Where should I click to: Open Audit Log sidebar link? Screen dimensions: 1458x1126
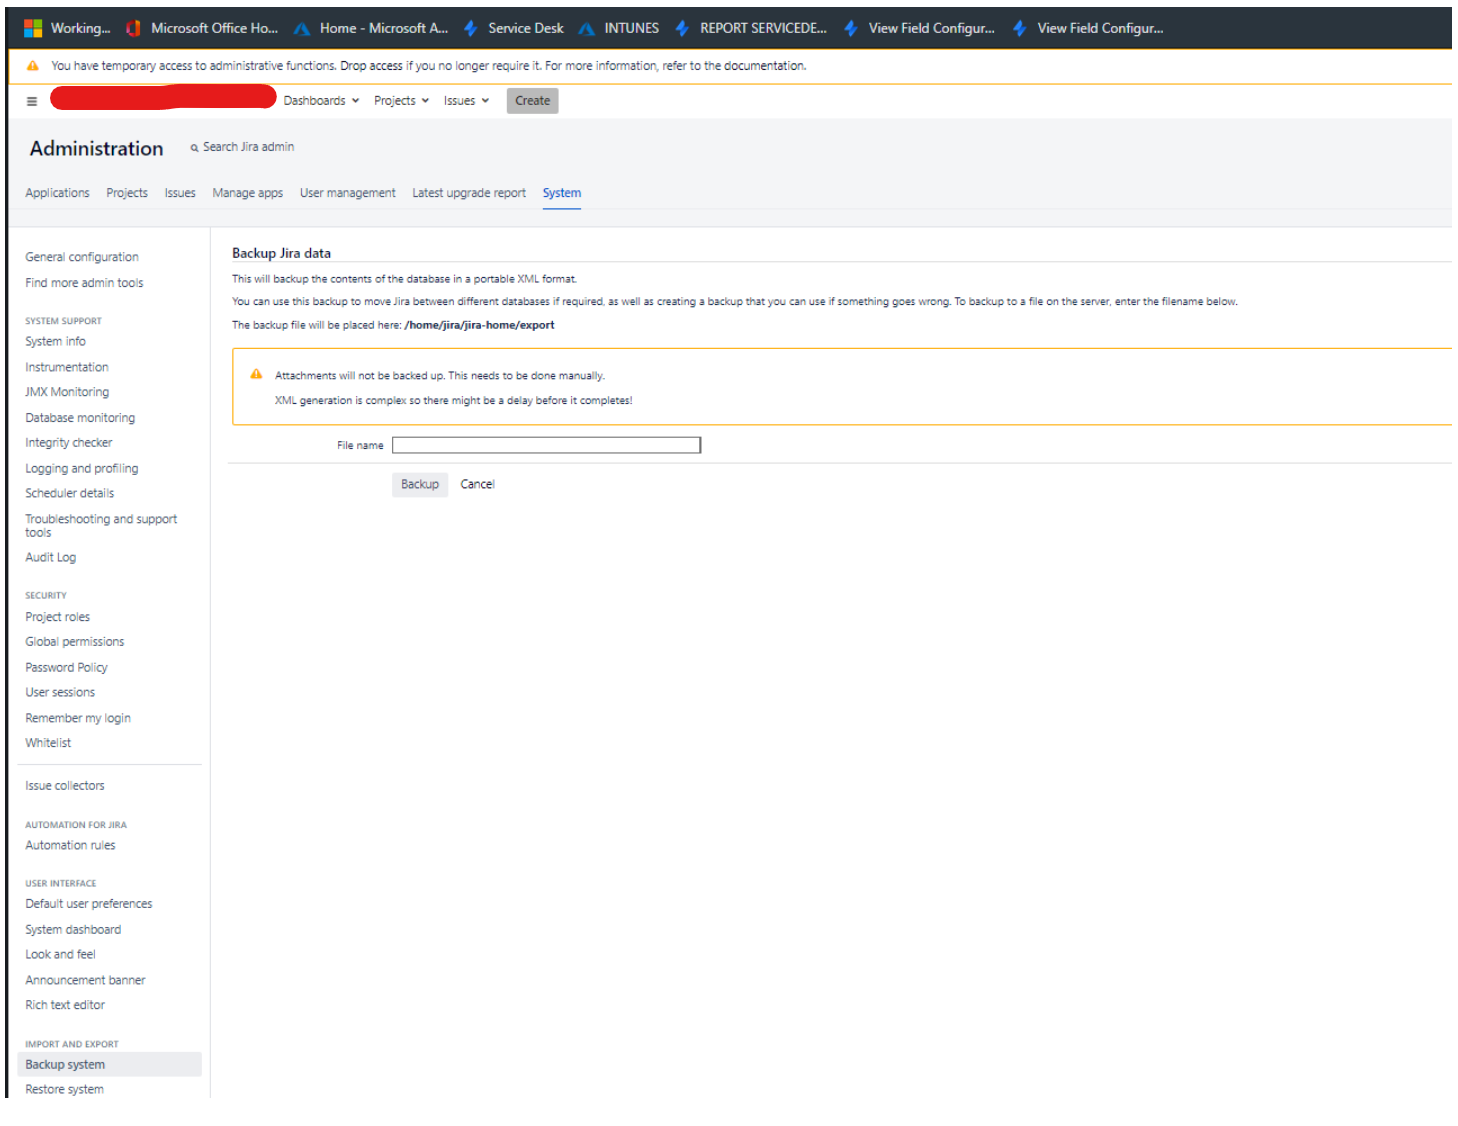pos(50,558)
